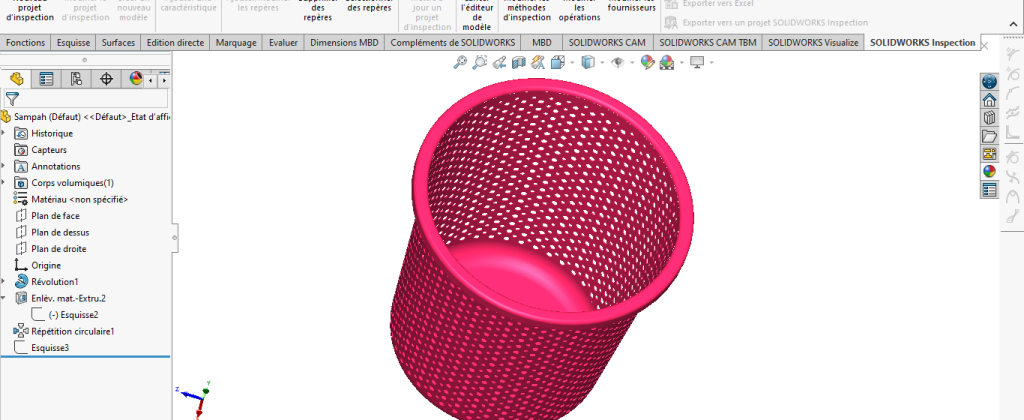Click Lancer l'éditeur de modèle button

[476, 16]
